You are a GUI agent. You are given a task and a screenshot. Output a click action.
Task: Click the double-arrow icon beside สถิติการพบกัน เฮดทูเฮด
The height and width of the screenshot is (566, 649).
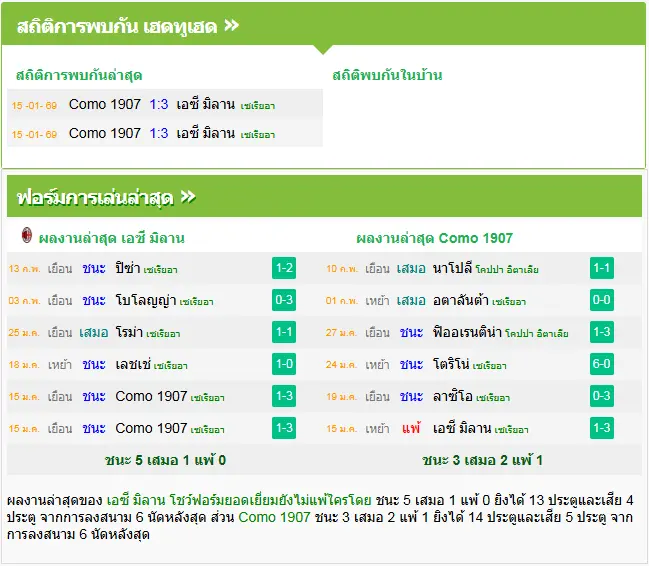tap(231, 26)
